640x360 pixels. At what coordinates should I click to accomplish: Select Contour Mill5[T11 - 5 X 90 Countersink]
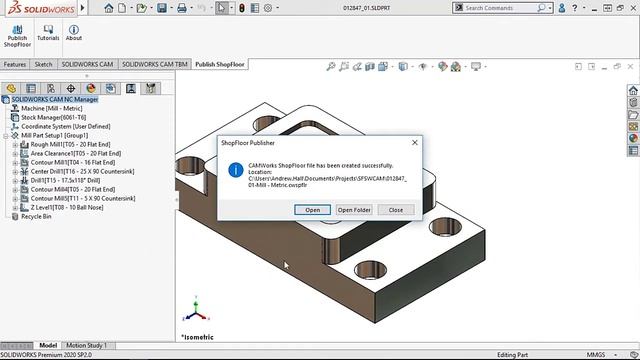point(83,198)
